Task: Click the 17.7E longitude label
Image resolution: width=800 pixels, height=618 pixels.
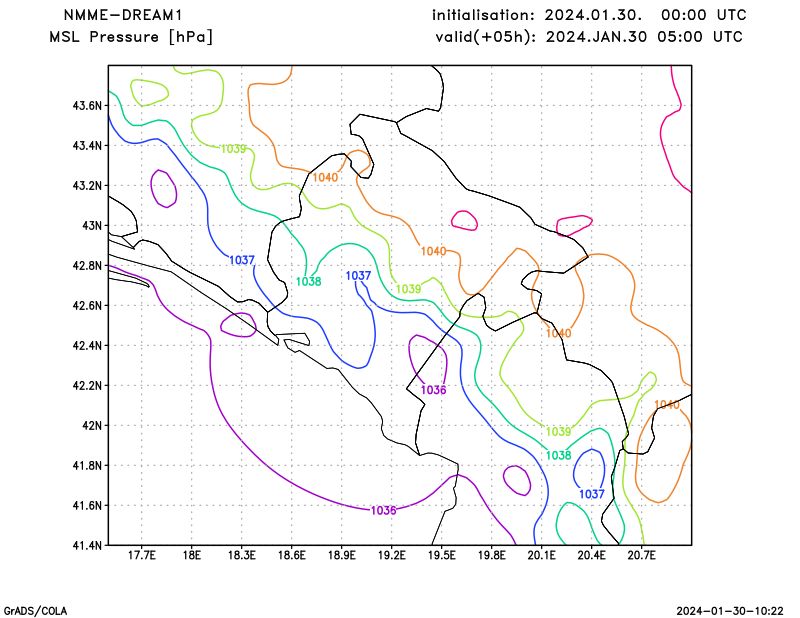Action: pyautogui.click(x=142, y=555)
